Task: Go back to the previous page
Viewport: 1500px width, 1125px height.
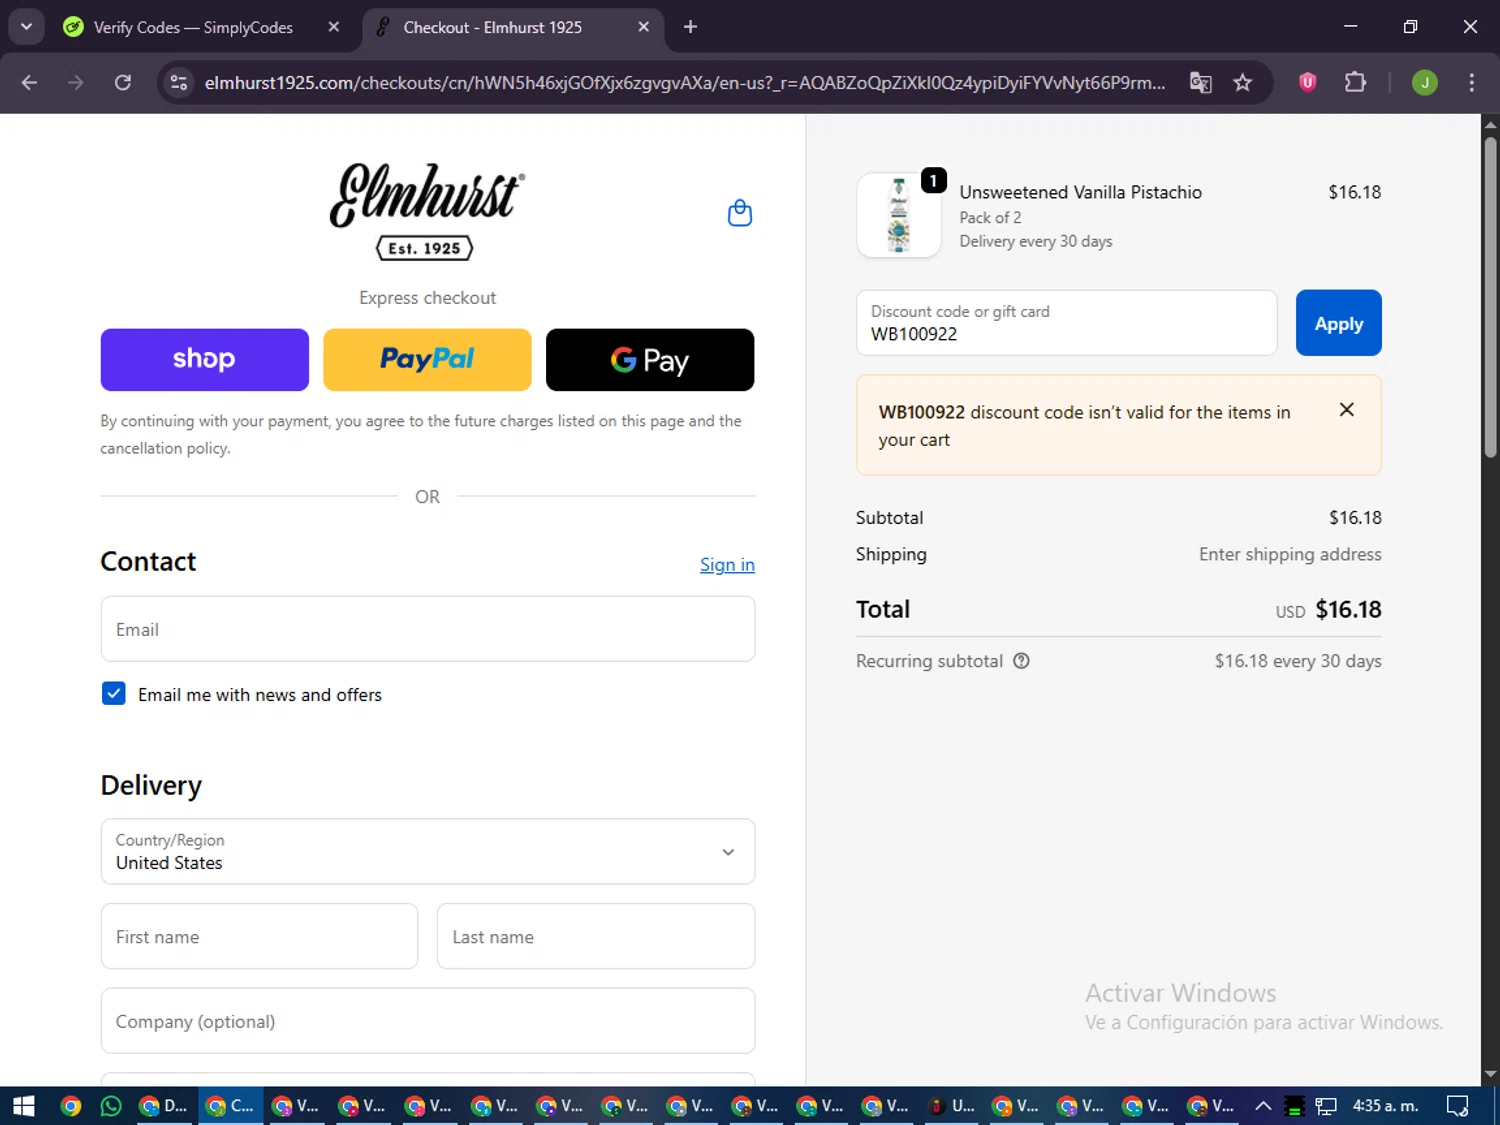Action: pyautogui.click(x=29, y=83)
